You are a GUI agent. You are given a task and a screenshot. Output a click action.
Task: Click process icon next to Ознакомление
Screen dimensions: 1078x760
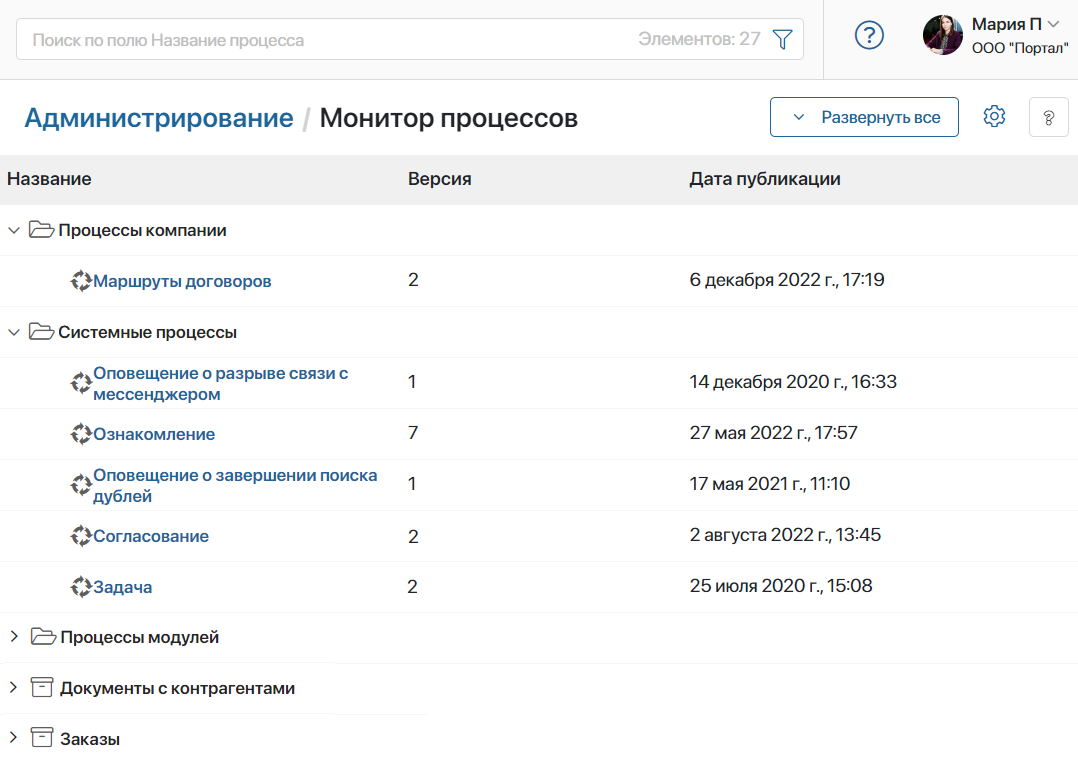pyautogui.click(x=81, y=434)
